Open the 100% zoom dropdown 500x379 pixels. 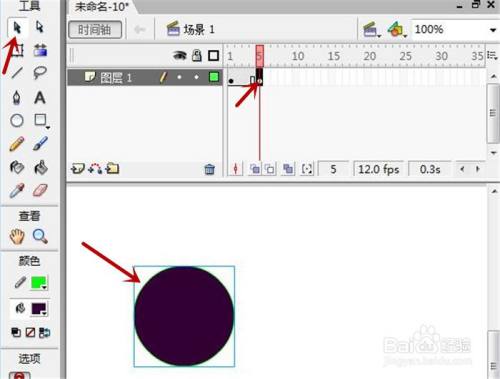click(x=493, y=30)
